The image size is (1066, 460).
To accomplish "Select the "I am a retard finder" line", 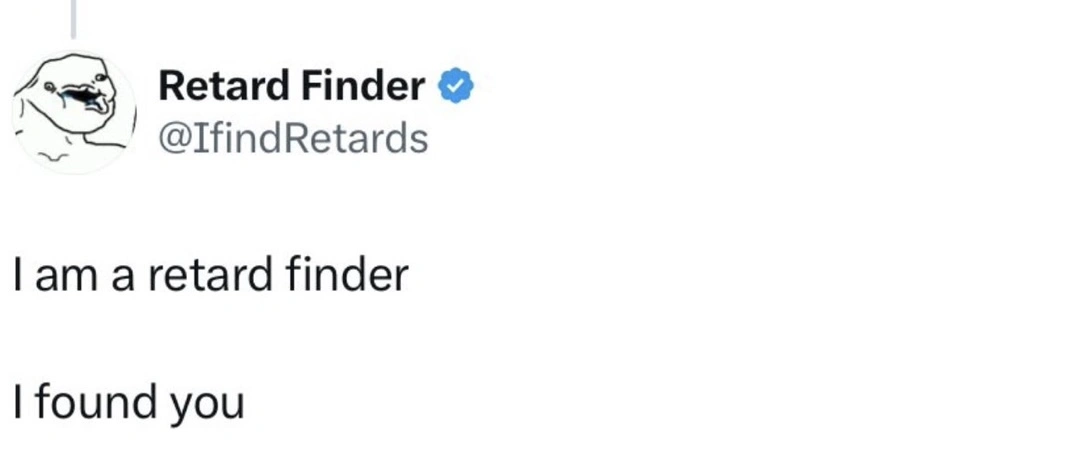I will coord(211,275).
